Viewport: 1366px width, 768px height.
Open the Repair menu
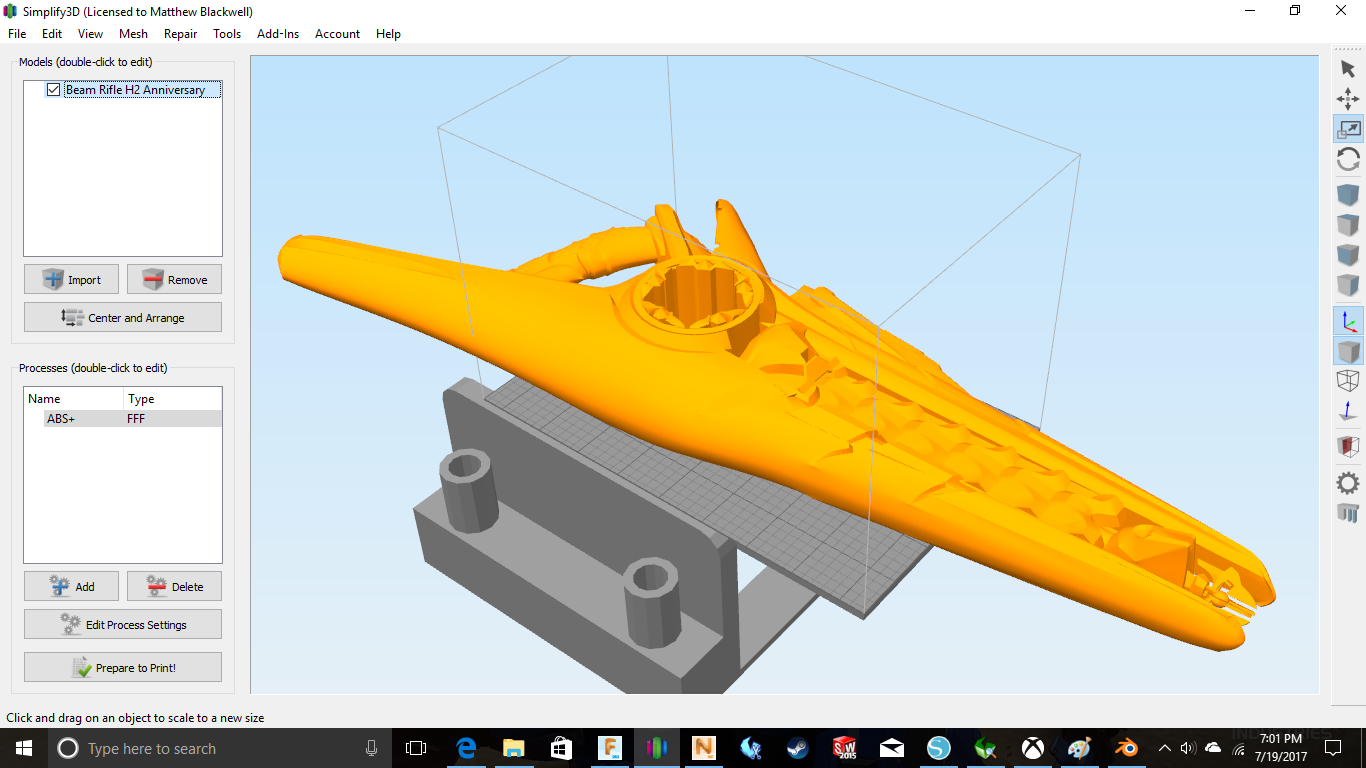coord(181,33)
